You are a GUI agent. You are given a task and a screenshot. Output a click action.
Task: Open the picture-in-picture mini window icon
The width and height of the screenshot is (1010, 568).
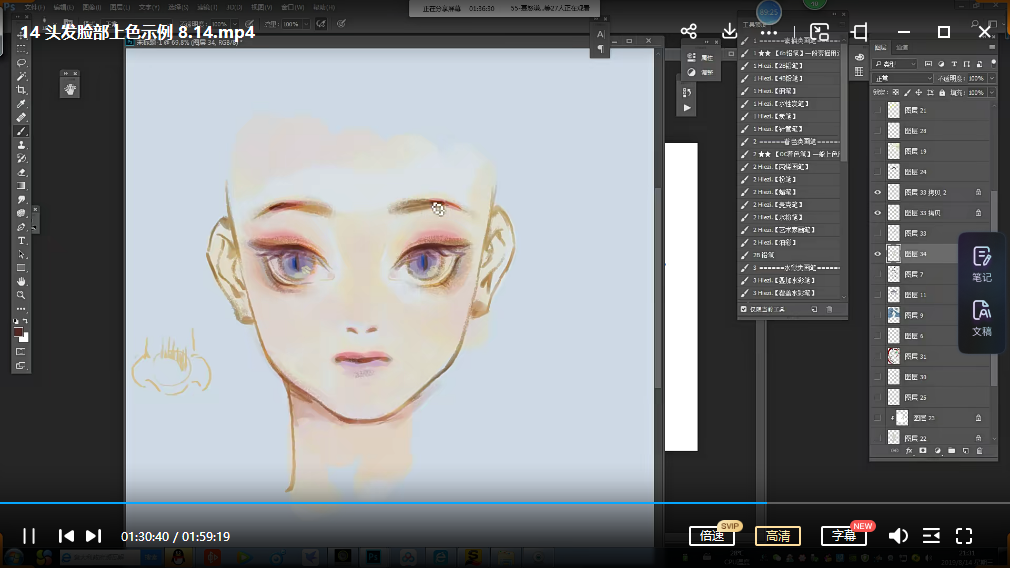coord(819,32)
